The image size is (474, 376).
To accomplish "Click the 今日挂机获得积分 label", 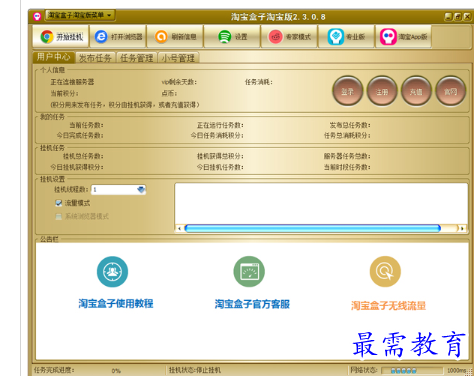I will pos(77,167).
